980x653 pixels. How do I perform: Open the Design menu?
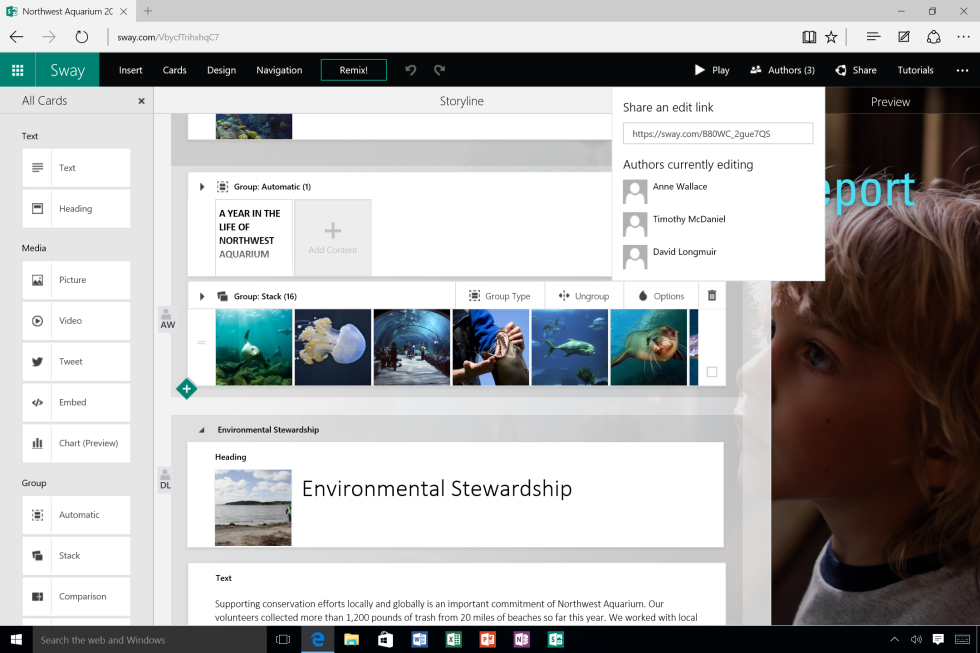point(221,70)
